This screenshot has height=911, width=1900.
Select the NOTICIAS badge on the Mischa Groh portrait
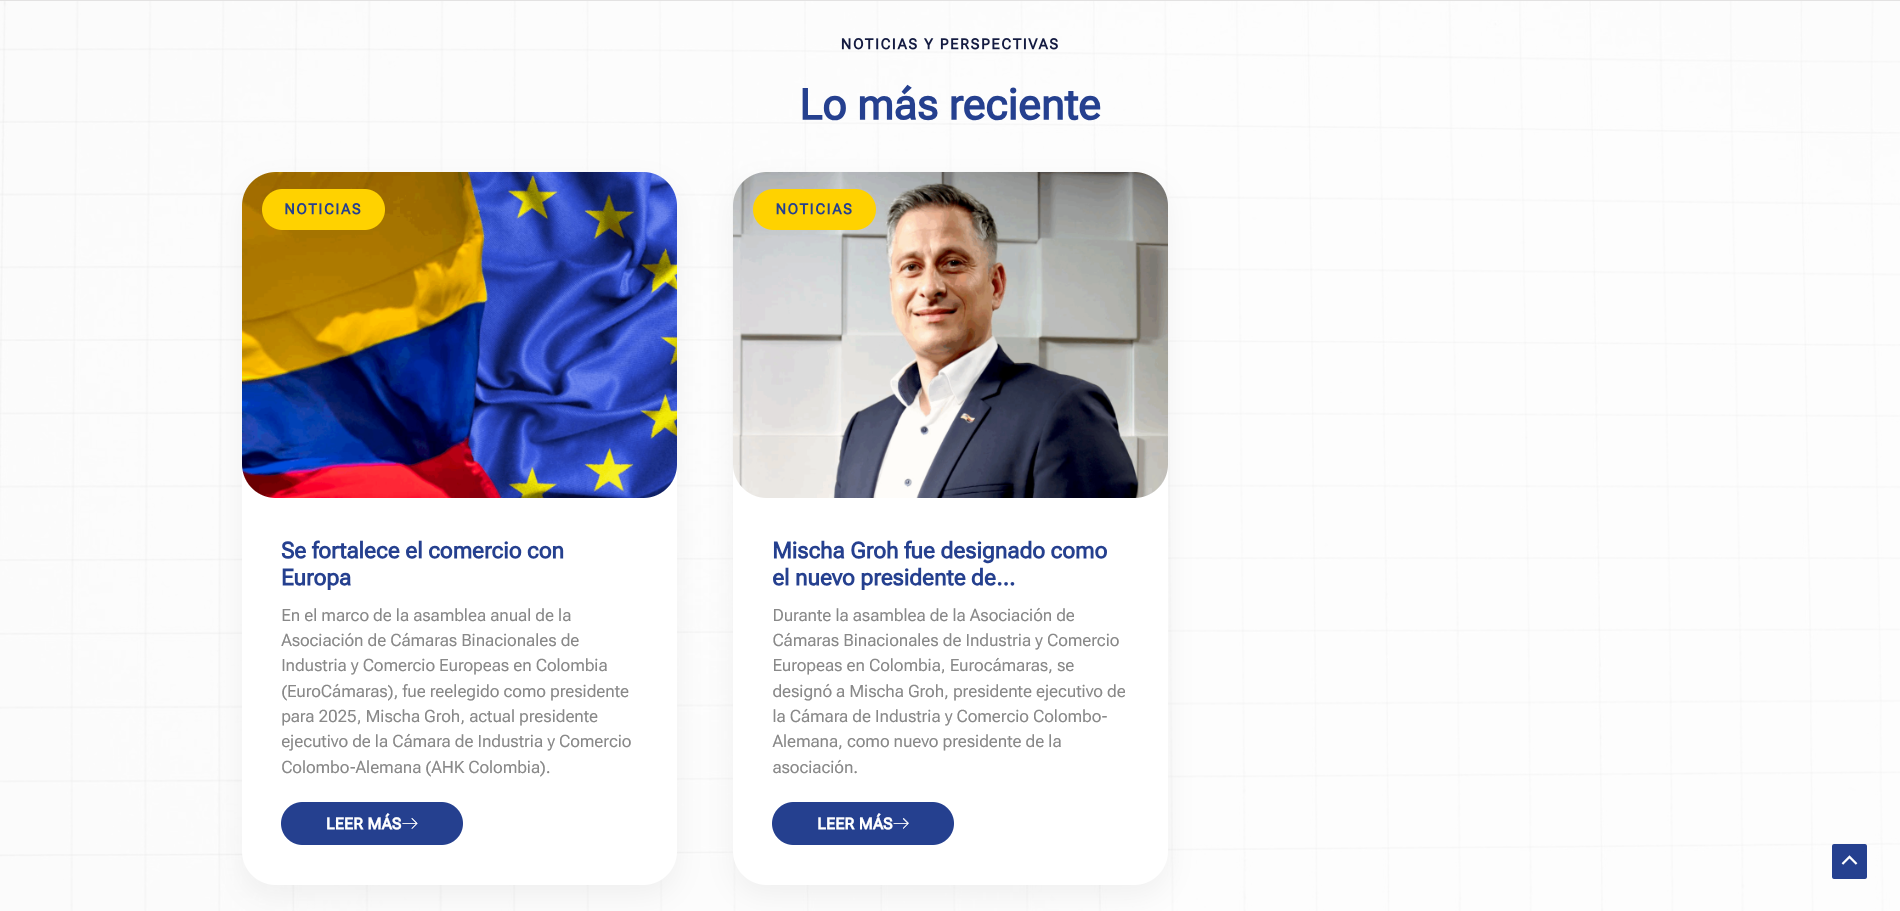pyautogui.click(x=814, y=209)
